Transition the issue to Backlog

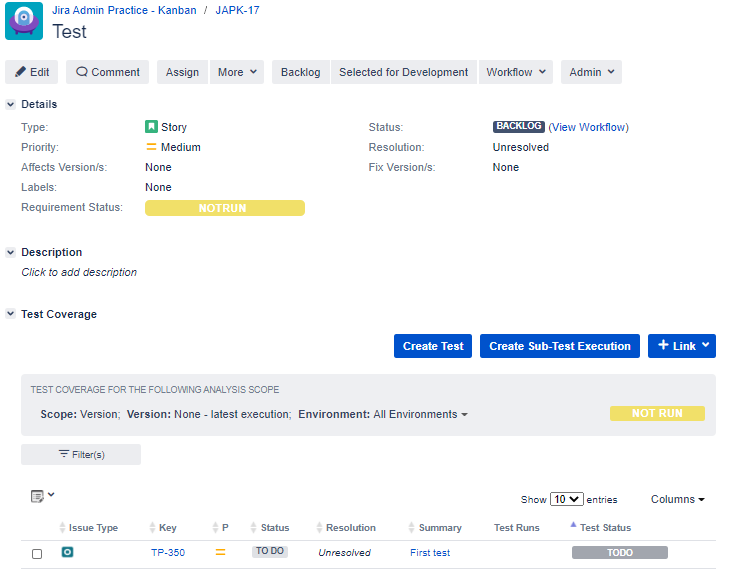click(301, 72)
